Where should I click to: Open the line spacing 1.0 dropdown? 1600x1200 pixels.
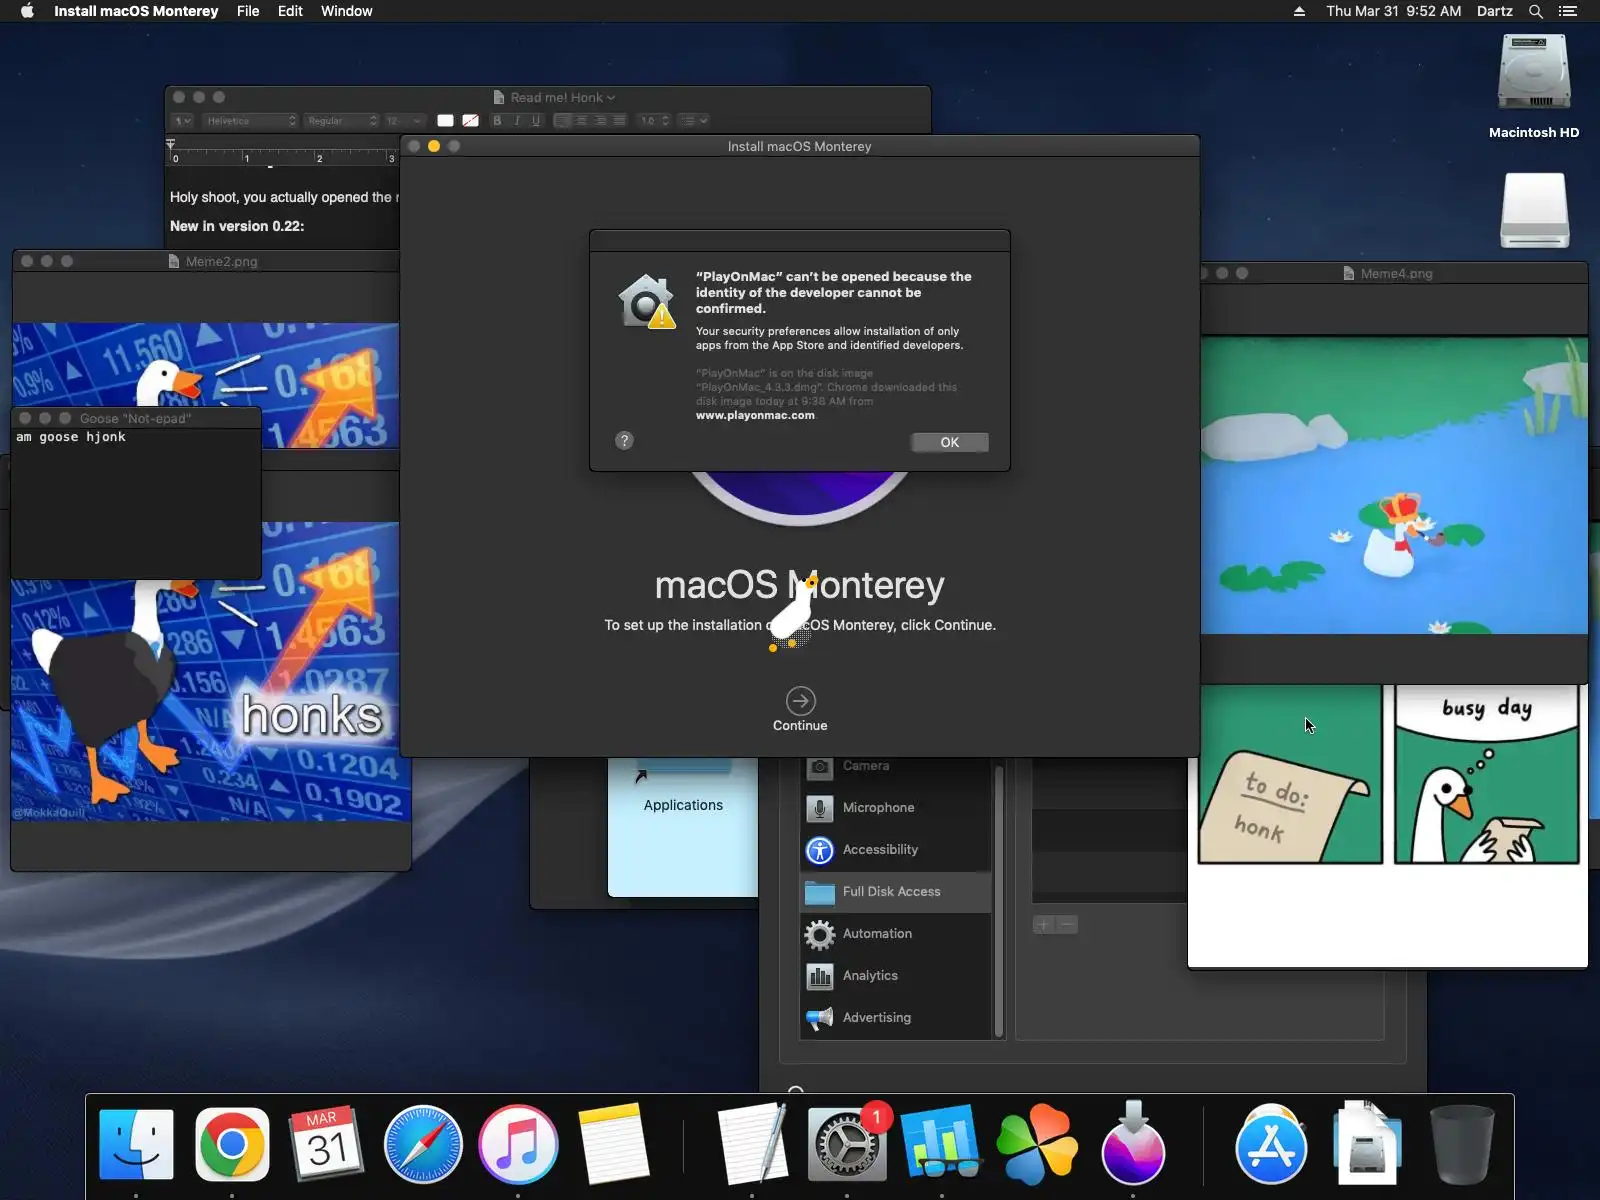click(x=655, y=121)
